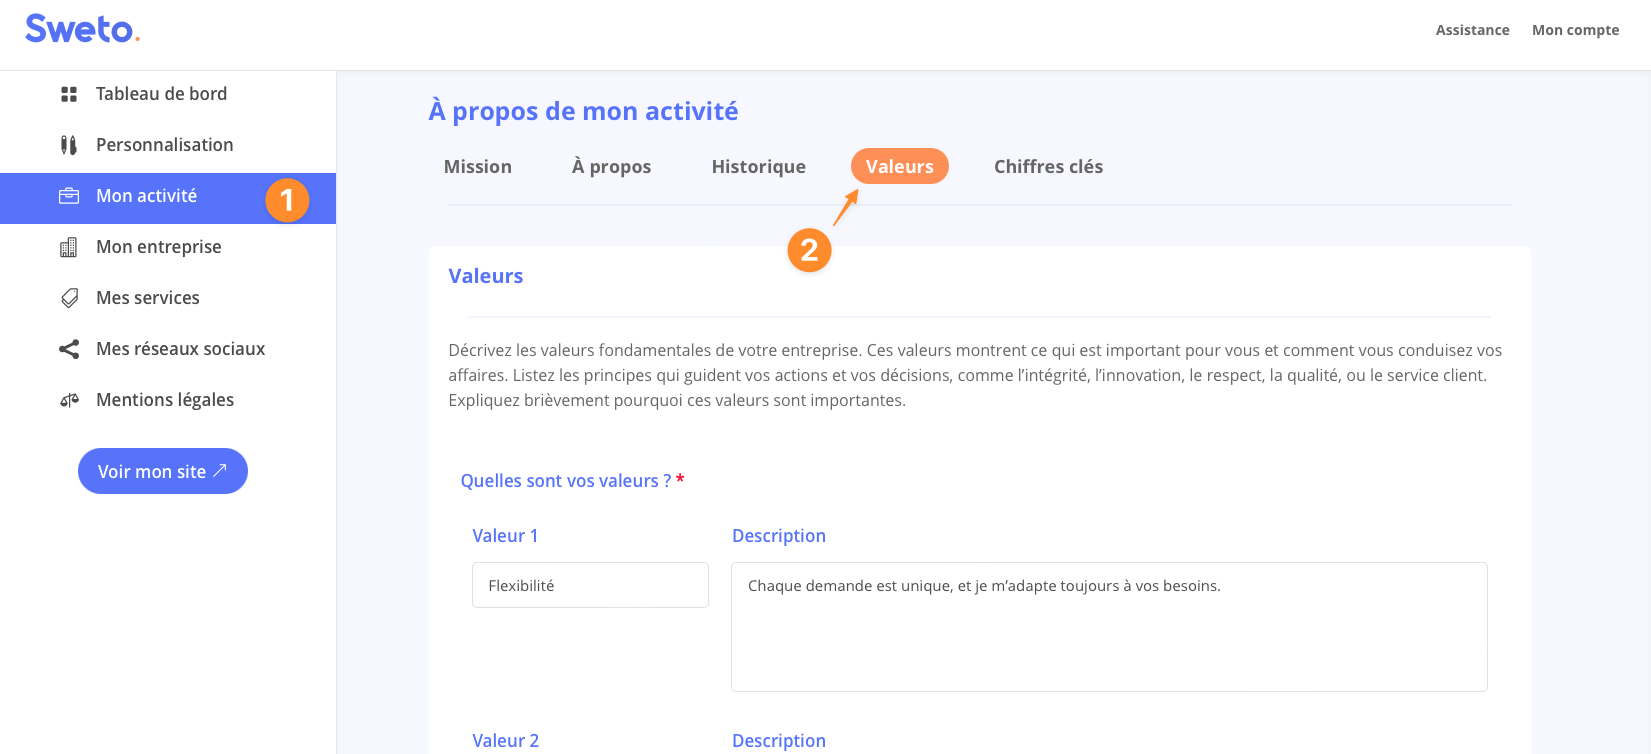Image resolution: width=1651 pixels, height=754 pixels.
Task: Click the Mon entreprise building icon
Action: tap(69, 247)
